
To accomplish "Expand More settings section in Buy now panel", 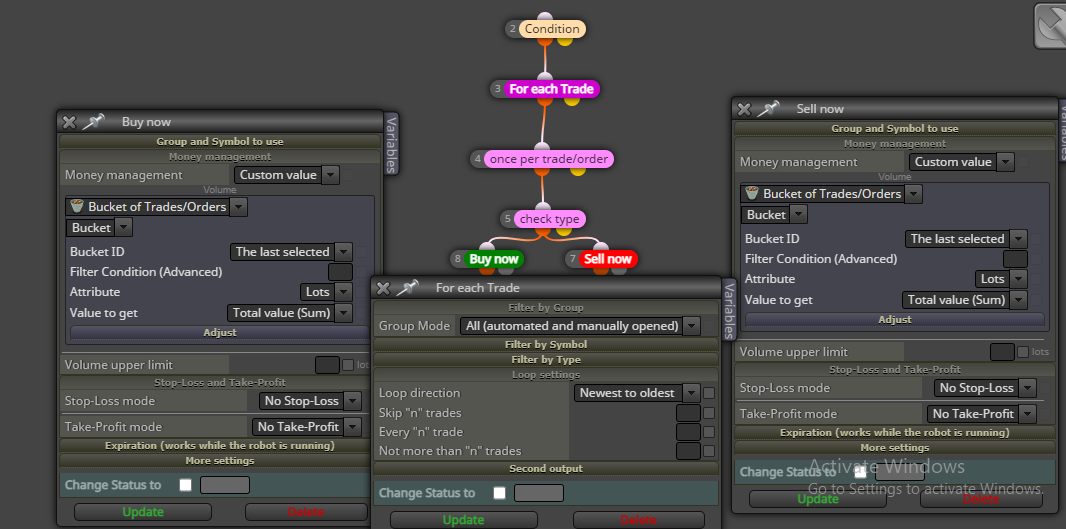I will pos(220,460).
